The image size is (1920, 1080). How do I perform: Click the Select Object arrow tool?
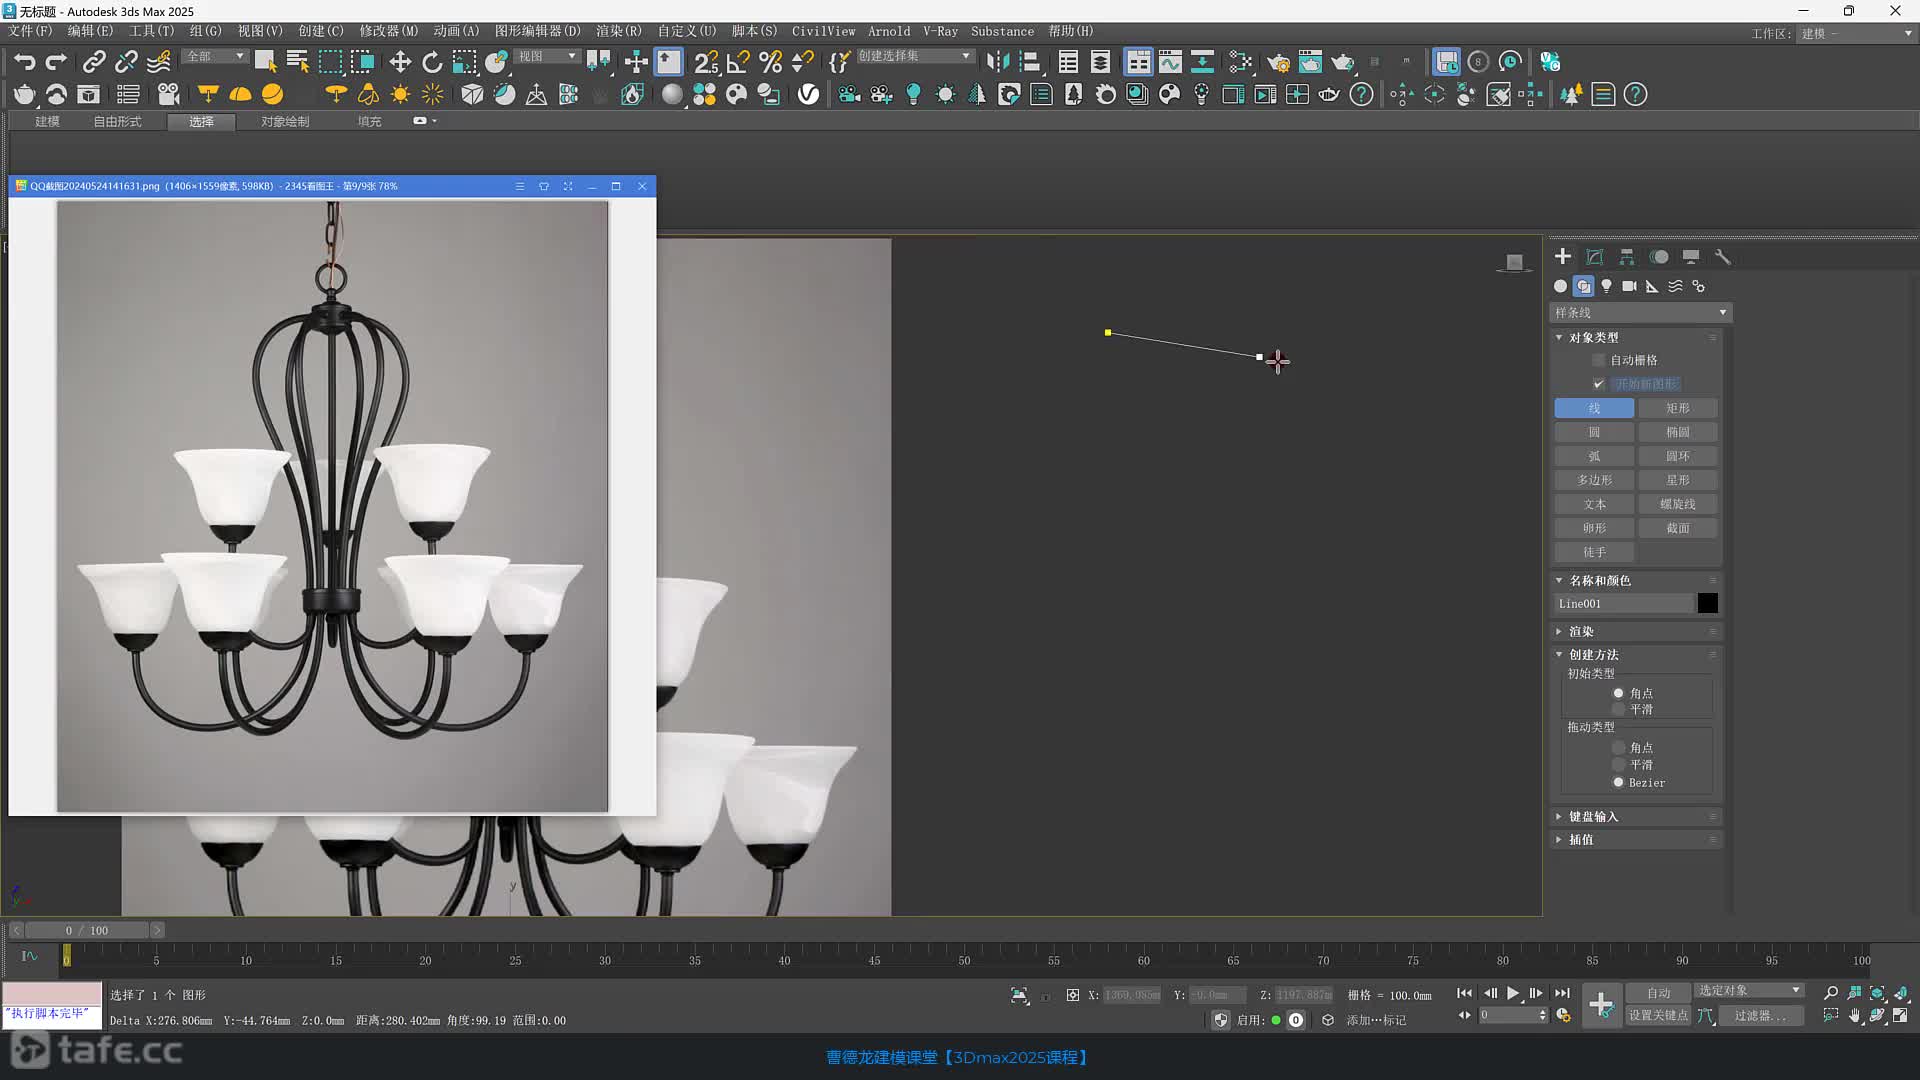[x=265, y=62]
